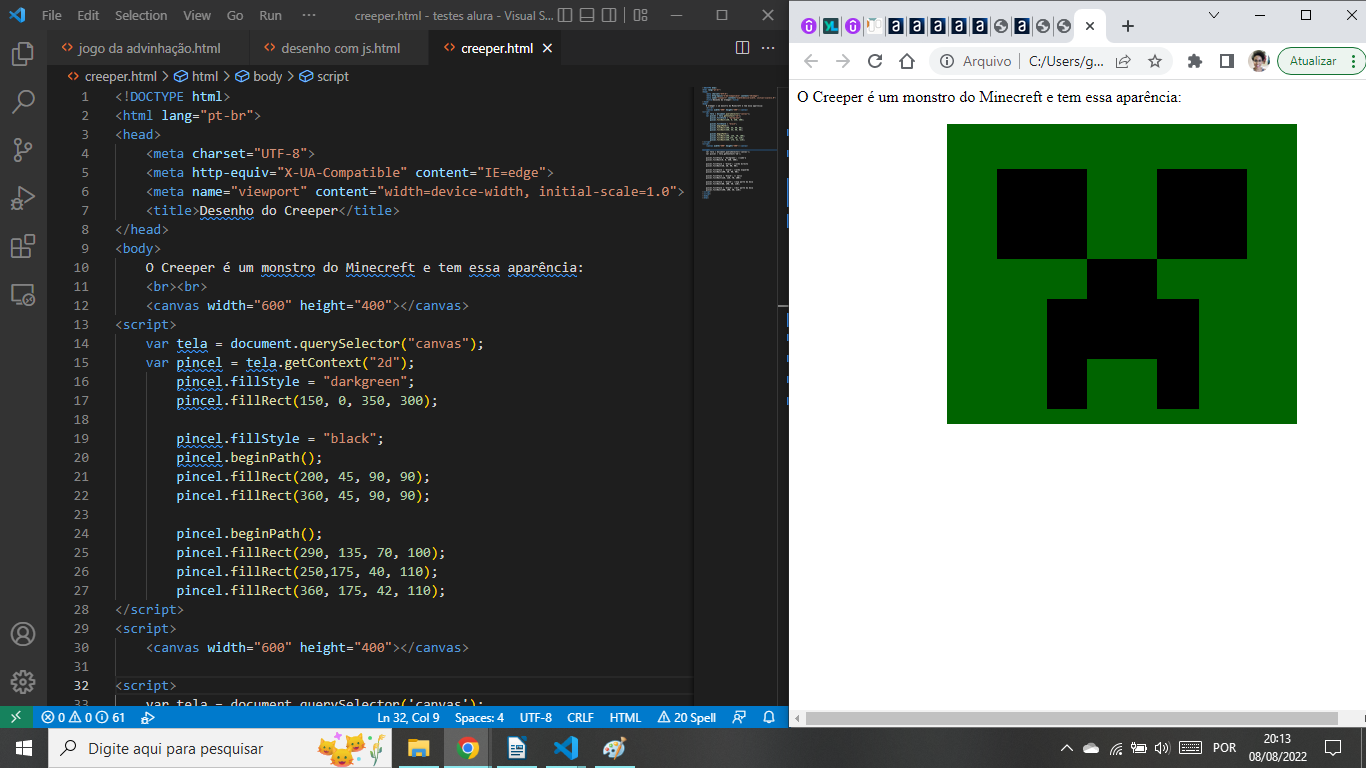Screen dimensions: 1366x768
Task: Open the Extensions view
Action: click(23, 246)
